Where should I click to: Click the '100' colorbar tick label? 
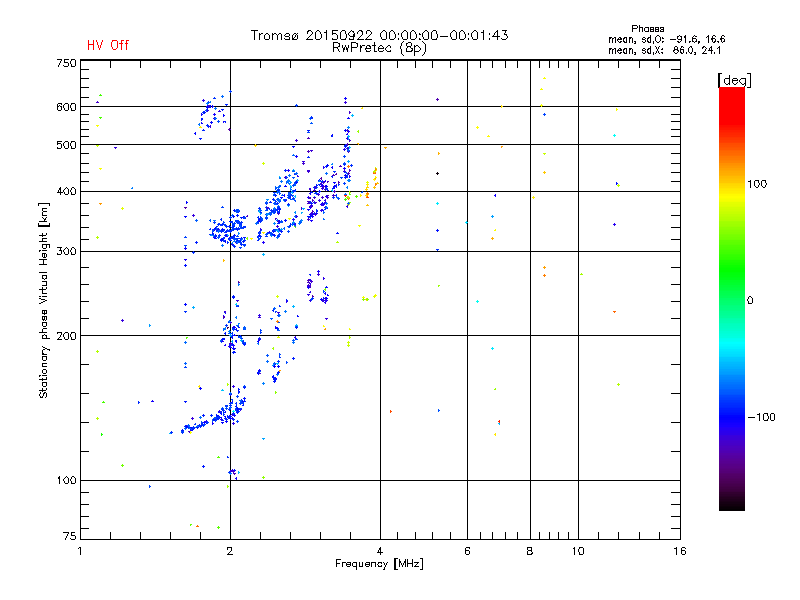[757, 184]
